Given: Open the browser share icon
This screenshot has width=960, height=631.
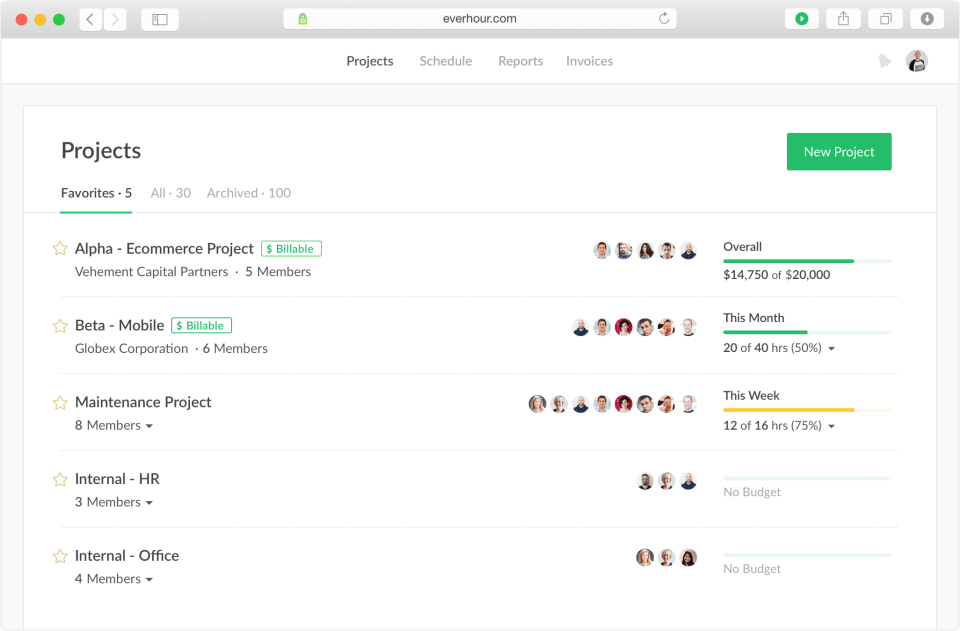Looking at the screenshot, I should point(843,18).
